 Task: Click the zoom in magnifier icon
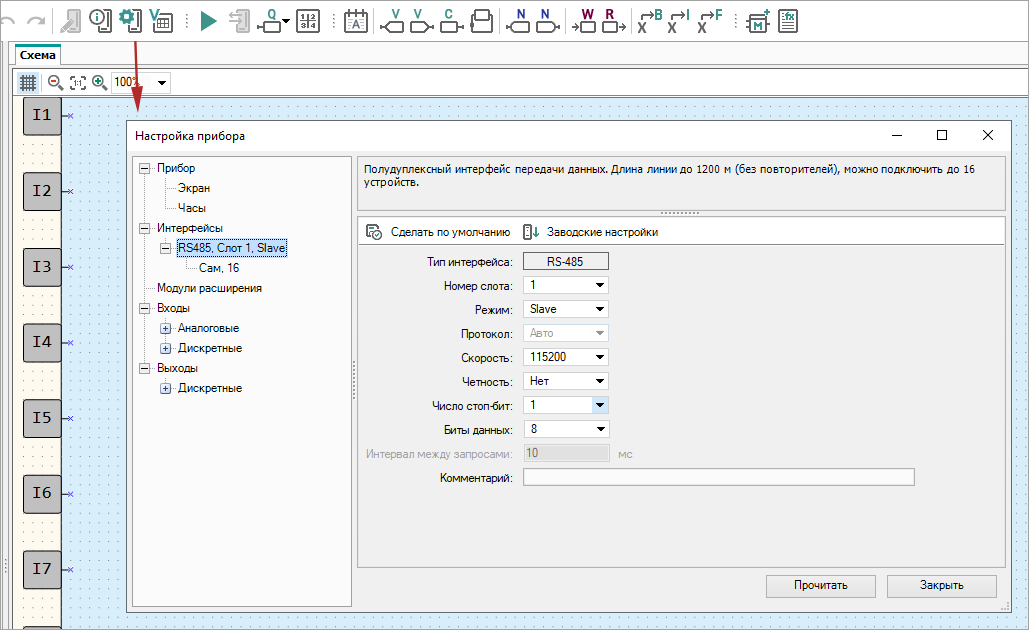click(x=99, y=82)
